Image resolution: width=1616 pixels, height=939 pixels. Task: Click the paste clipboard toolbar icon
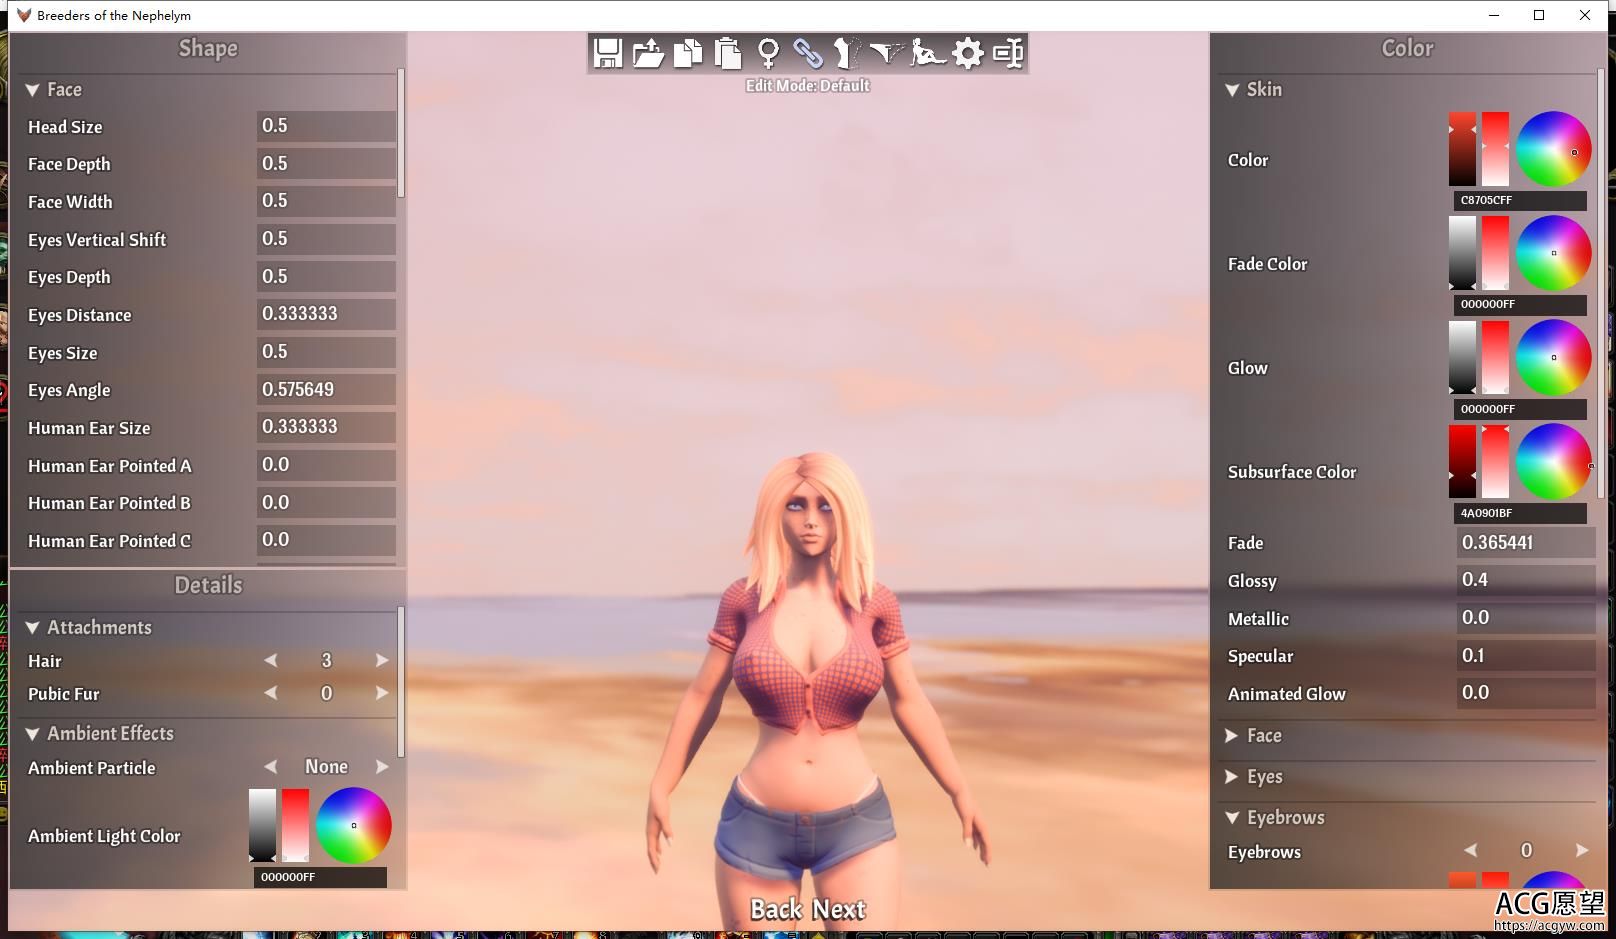coord(728,53)
